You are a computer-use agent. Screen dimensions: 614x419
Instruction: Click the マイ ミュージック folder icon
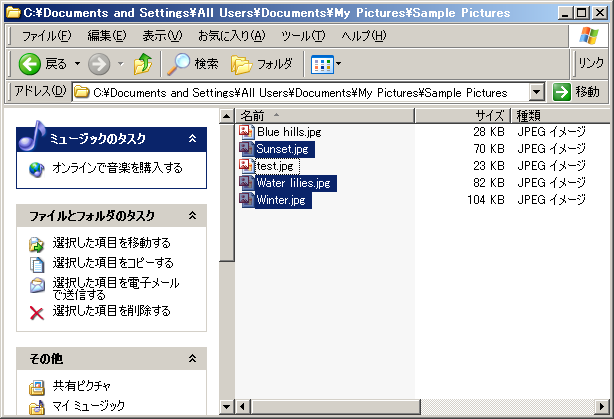(37, 407)
